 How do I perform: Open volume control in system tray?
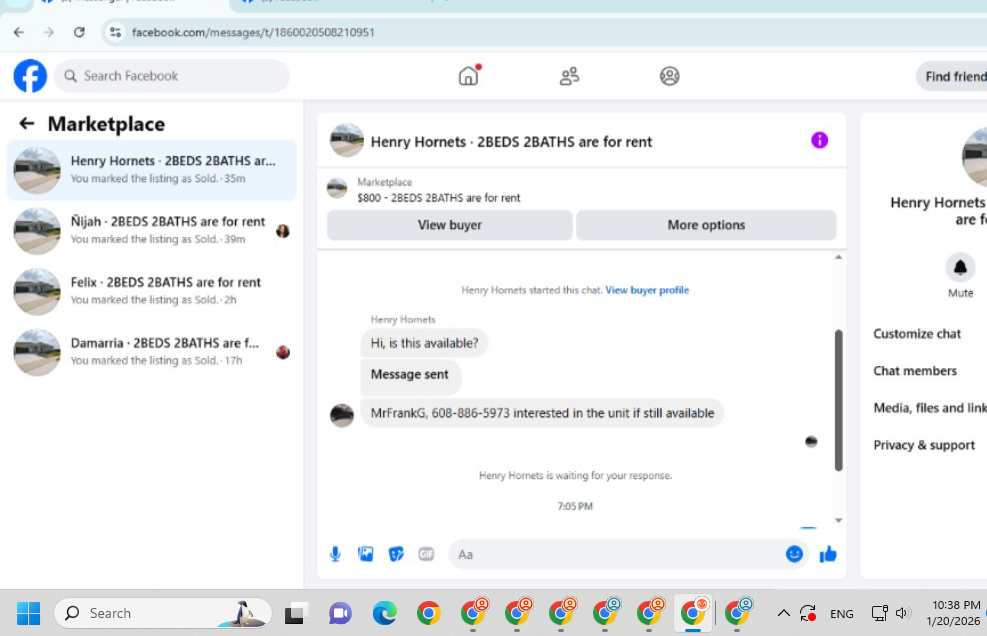coord(903,613)
